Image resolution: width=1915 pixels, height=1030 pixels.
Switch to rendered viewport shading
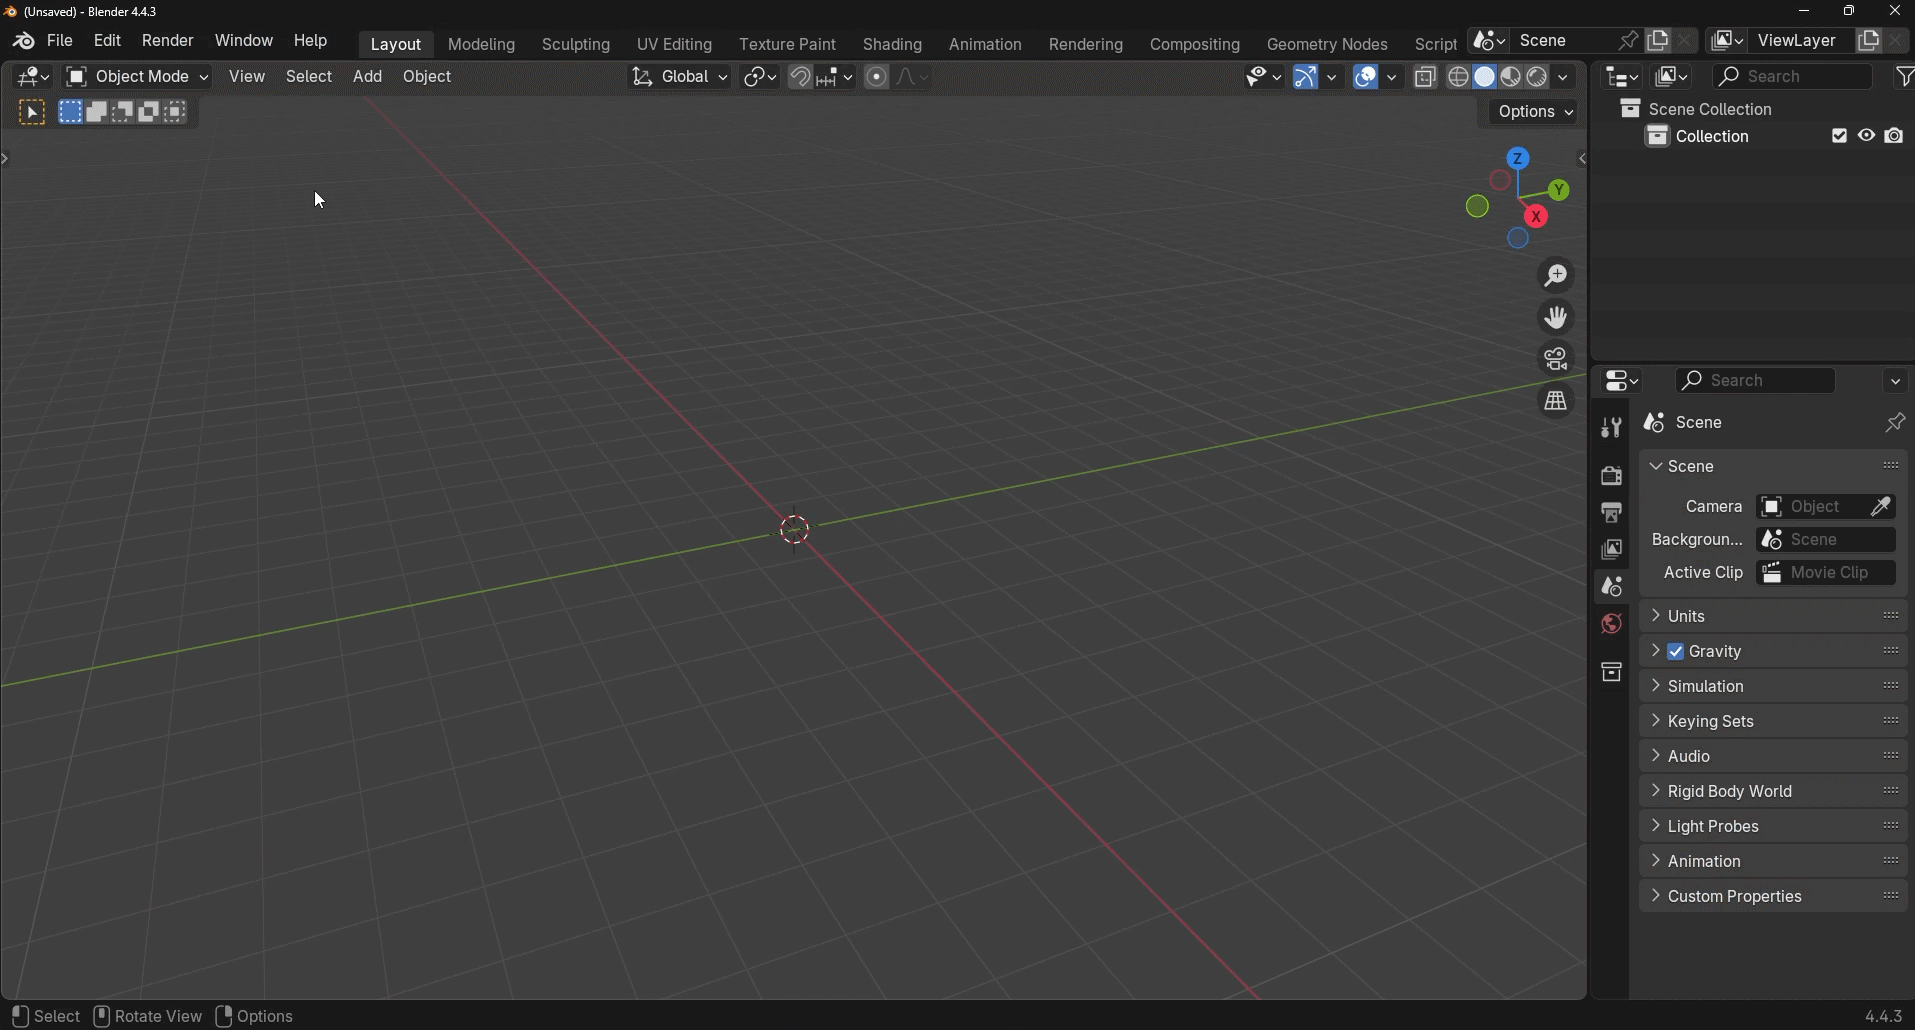tap(1538, 77)
